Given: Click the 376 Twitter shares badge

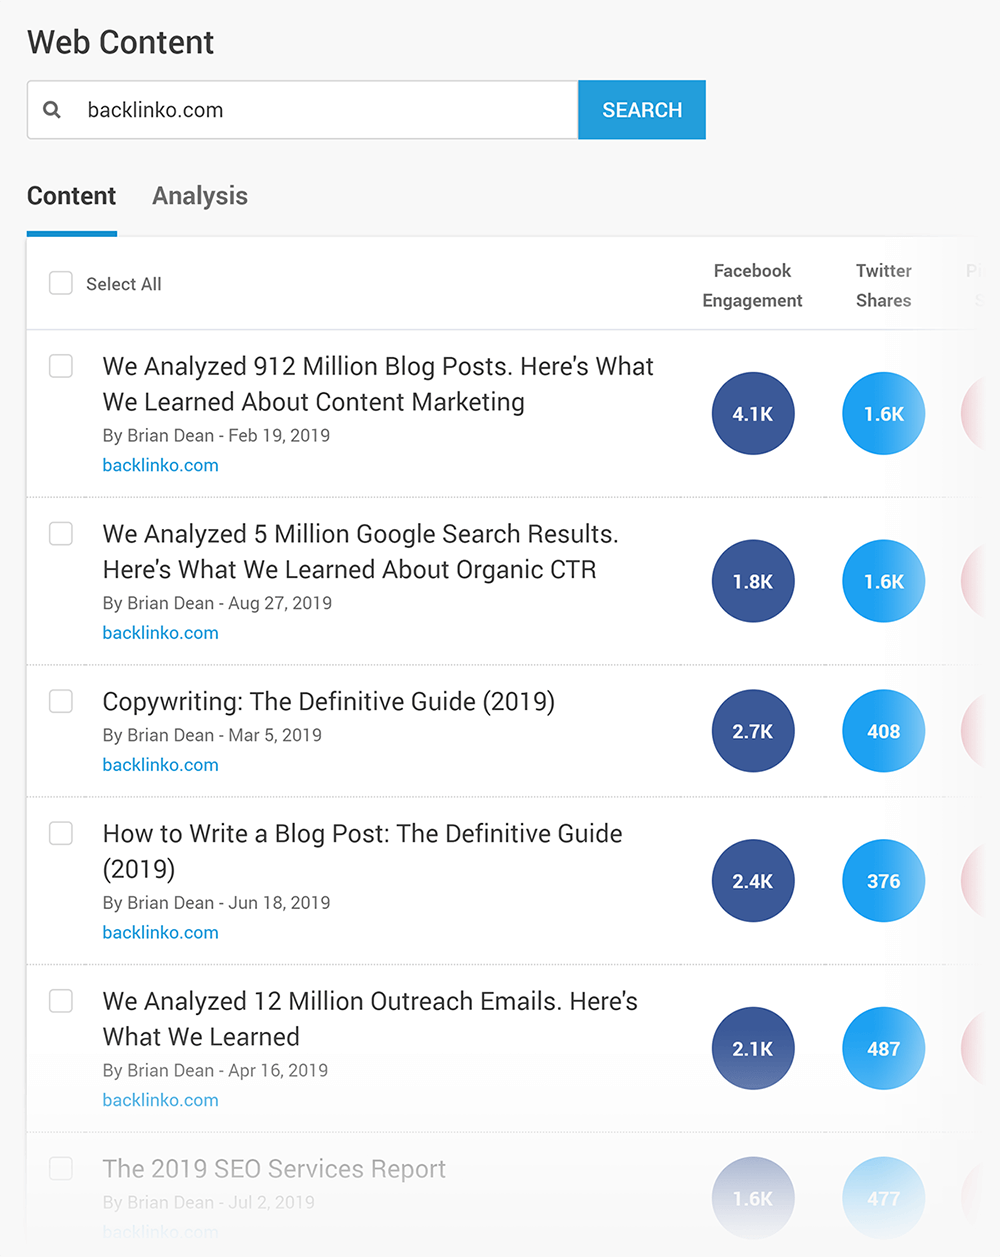Looking at the screenshot, I should click(884, 881).
